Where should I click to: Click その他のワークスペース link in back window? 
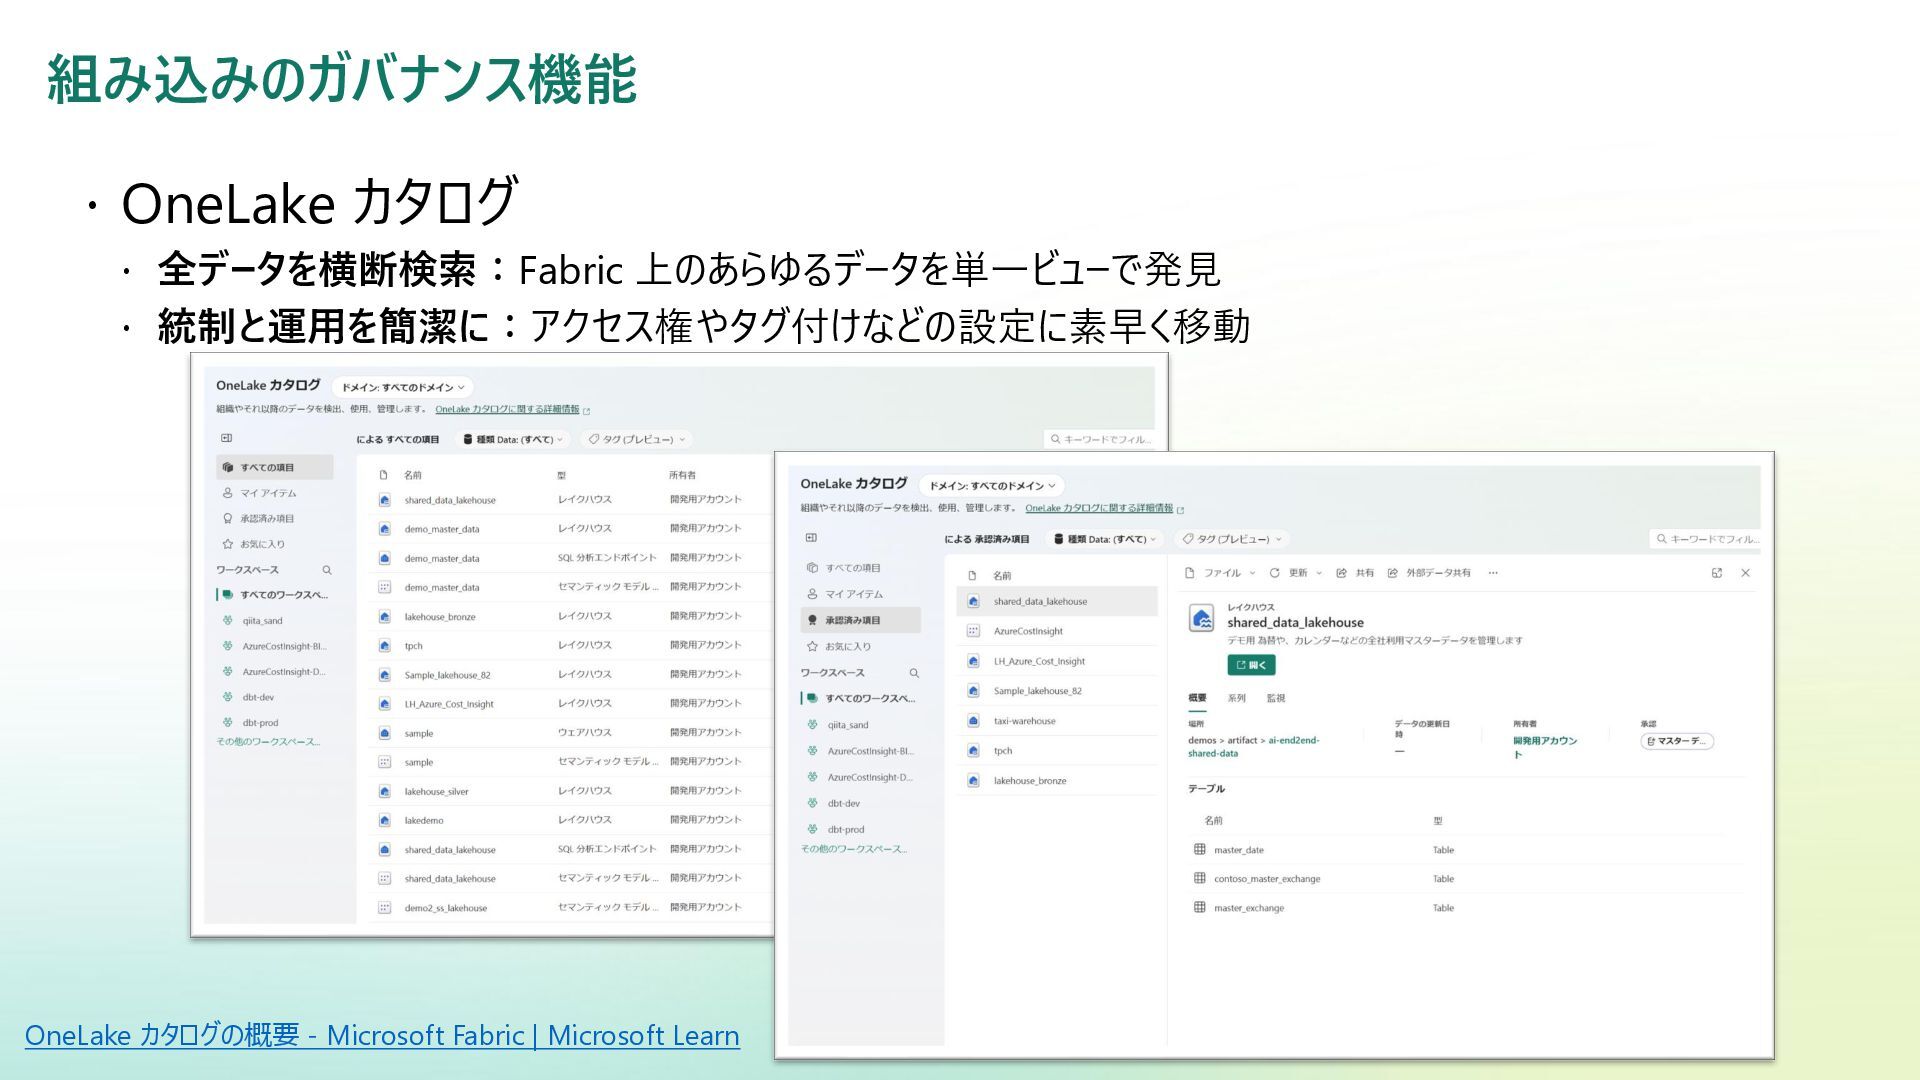tap(269, 742)
